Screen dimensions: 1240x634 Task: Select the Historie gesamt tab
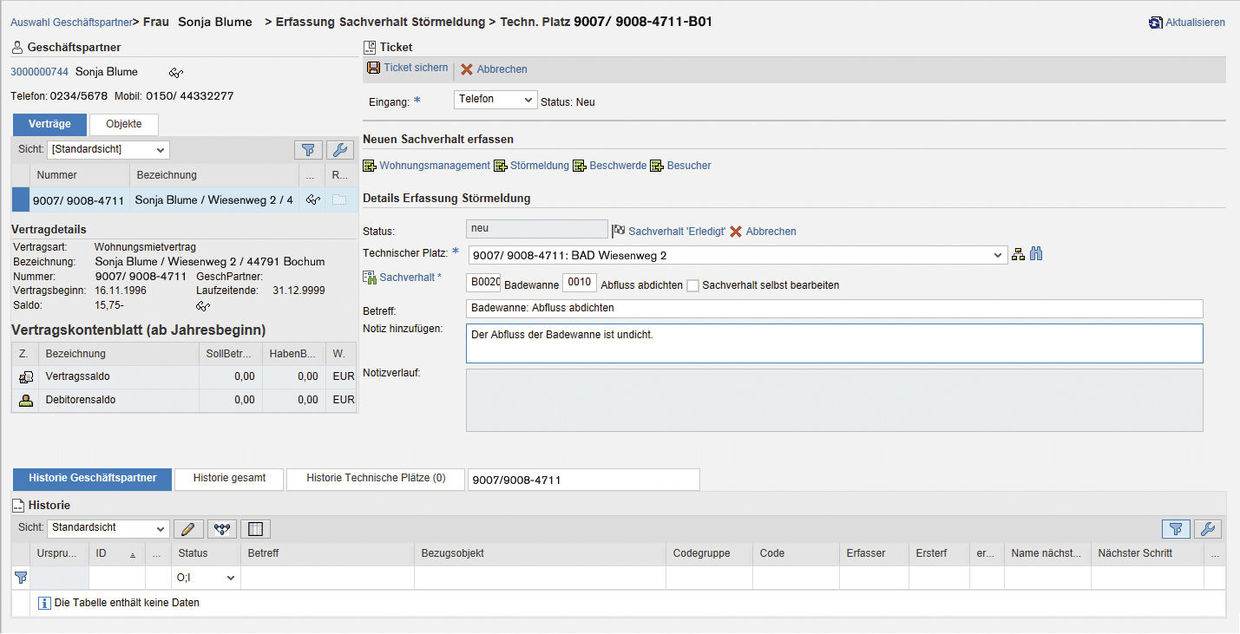(229, 479)
